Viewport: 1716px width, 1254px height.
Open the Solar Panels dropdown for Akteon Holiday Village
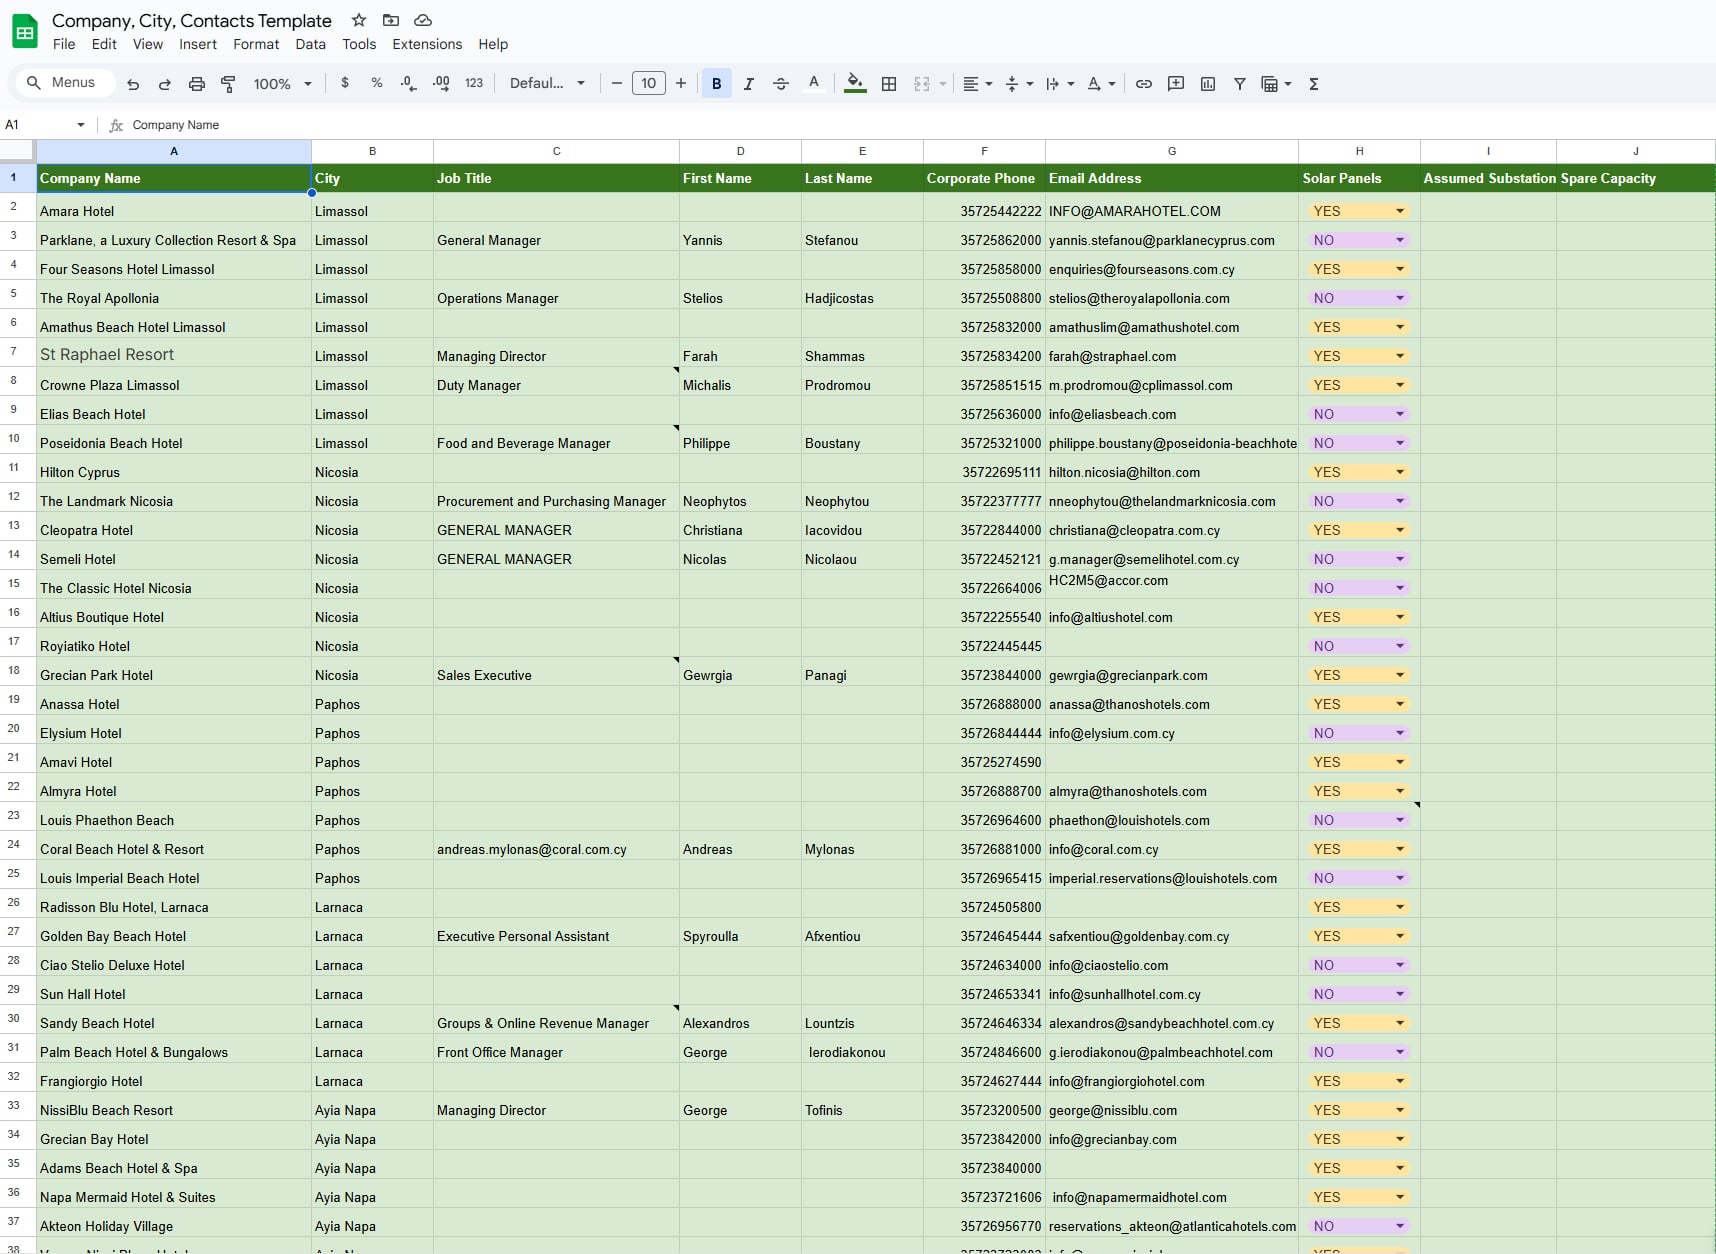[x=1400, y=1226]
